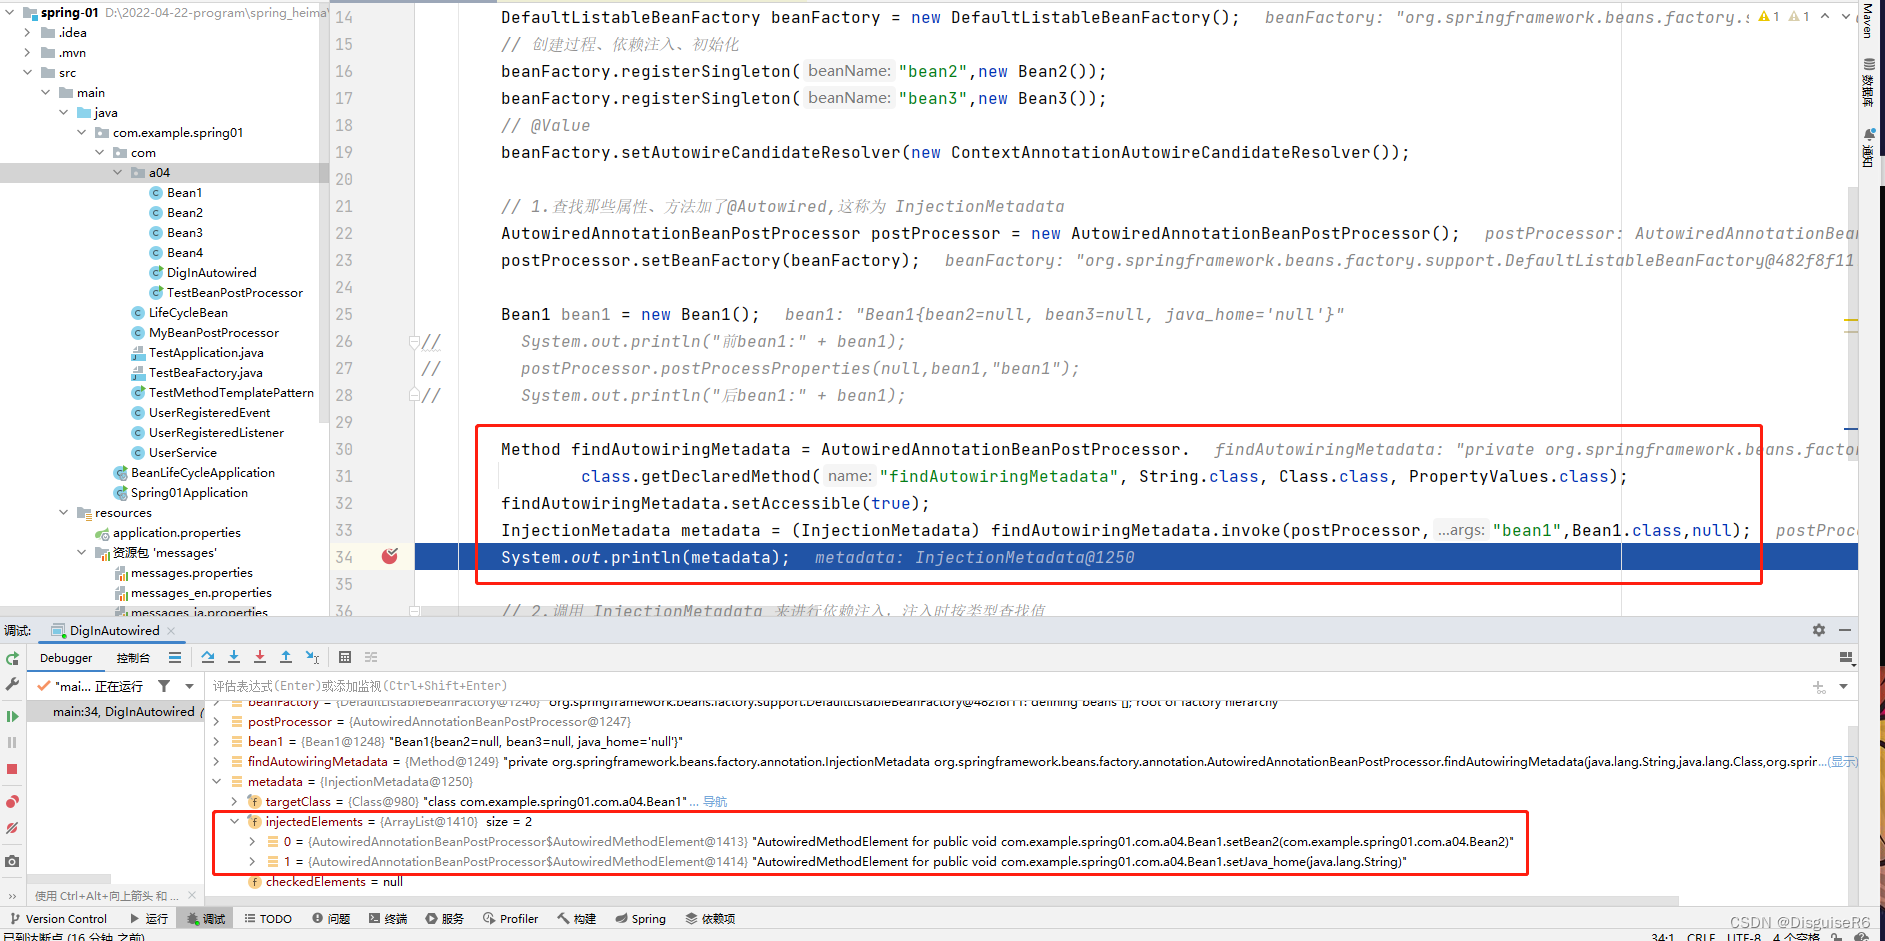Open the 问题 problems tool window
Viewport: 1885px width, 941px height.
click(x=331, y=919)
